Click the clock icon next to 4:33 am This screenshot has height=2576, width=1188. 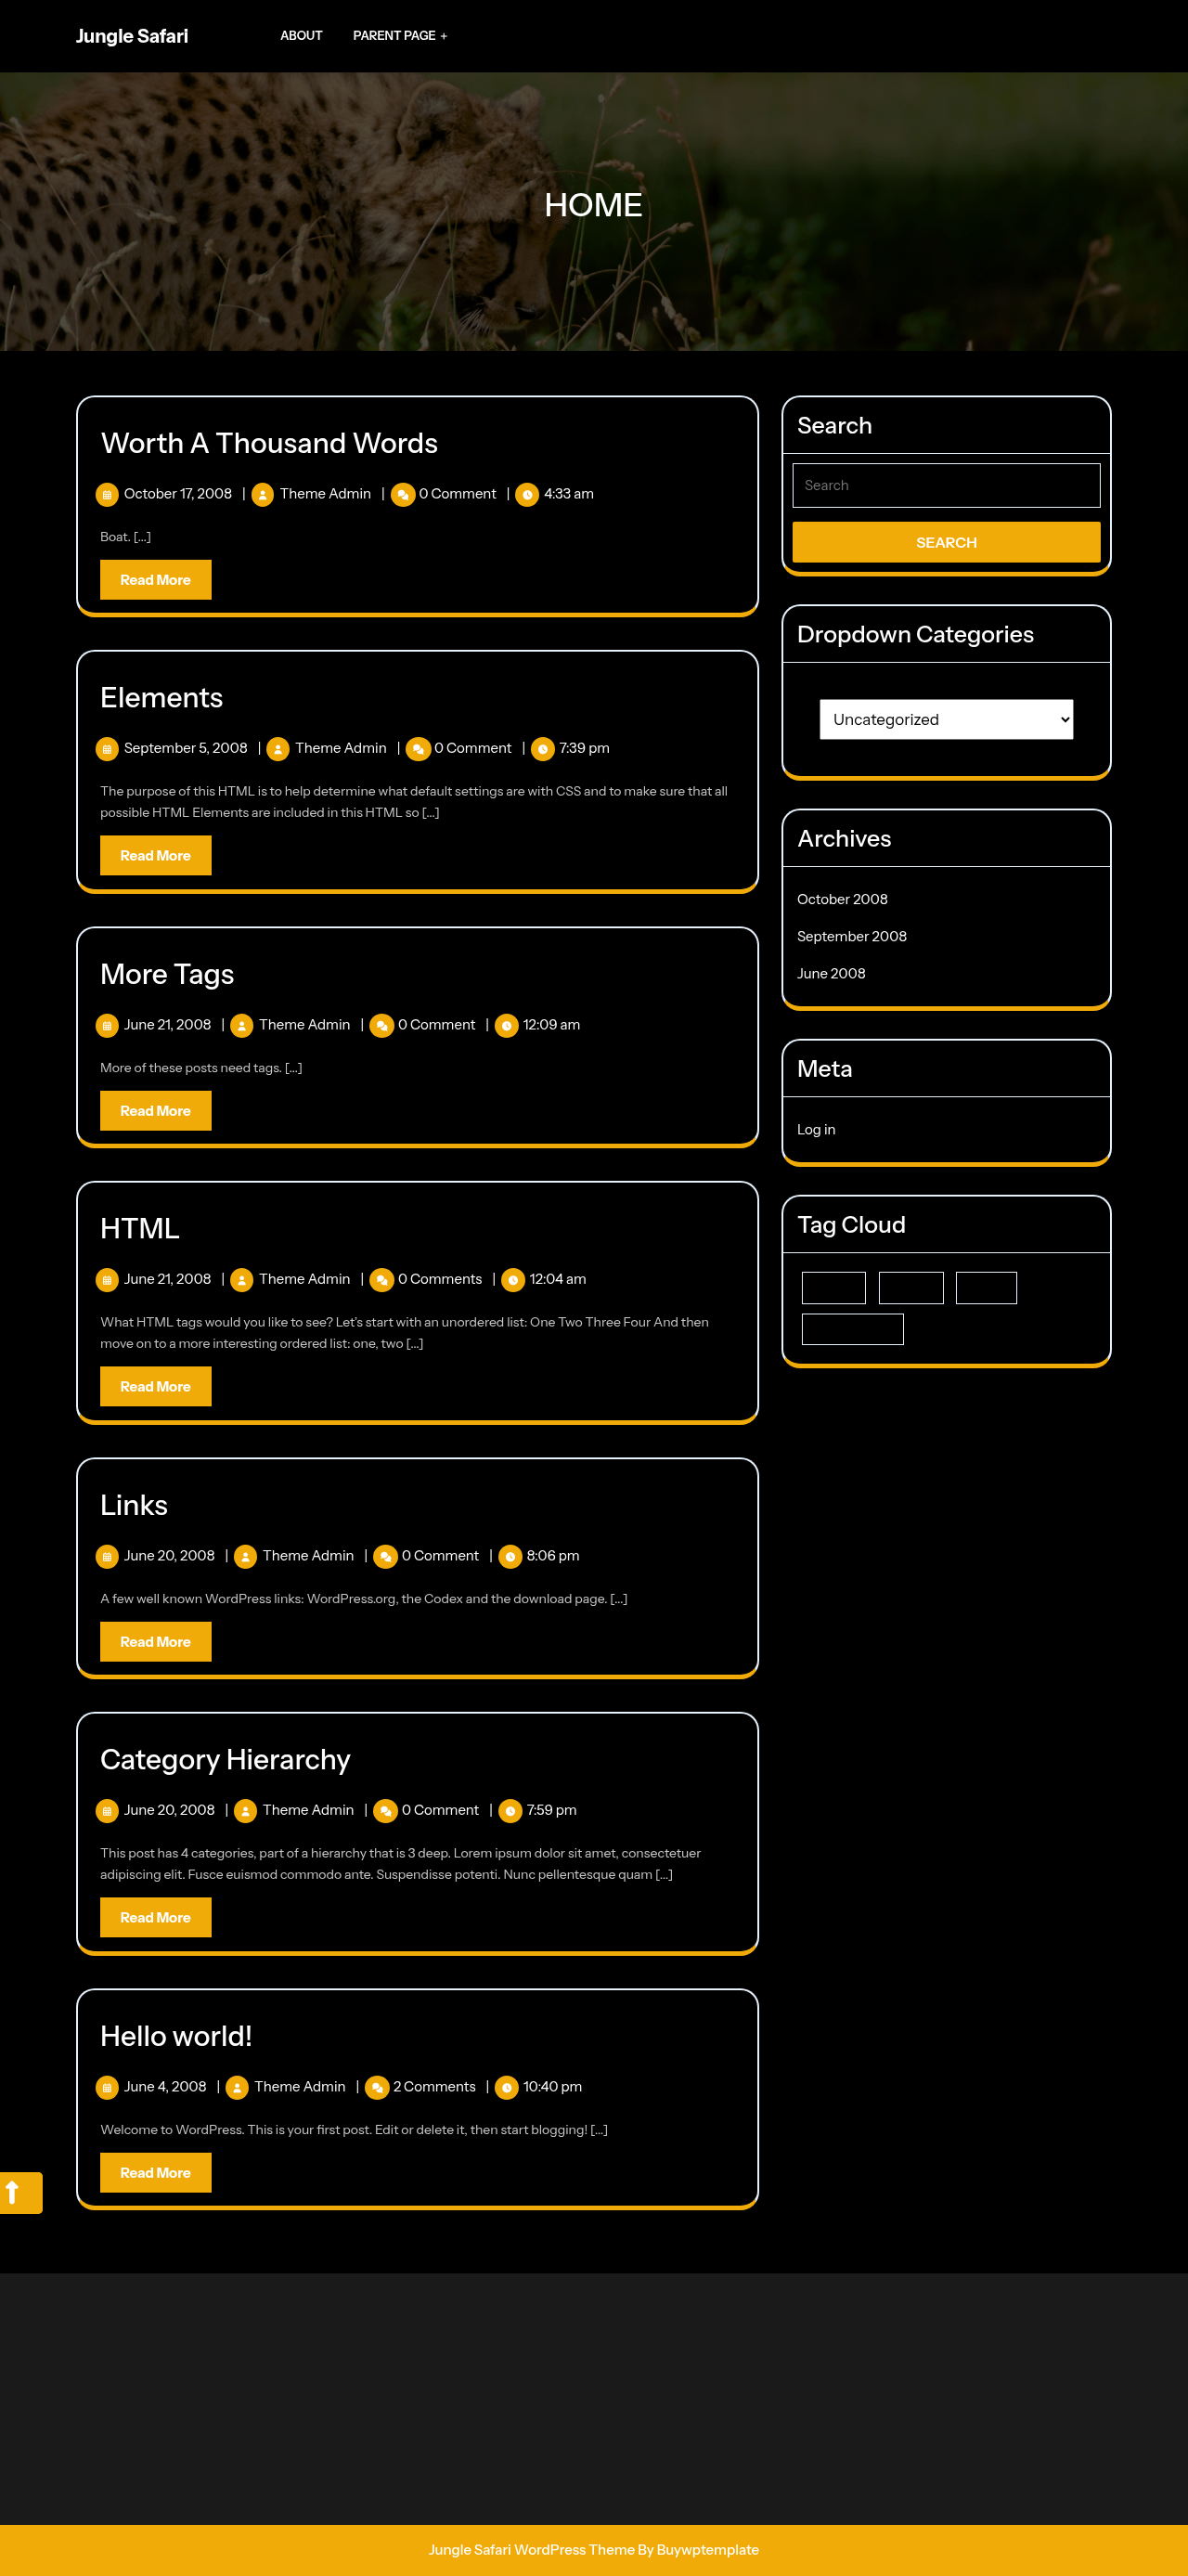(527, 495)
